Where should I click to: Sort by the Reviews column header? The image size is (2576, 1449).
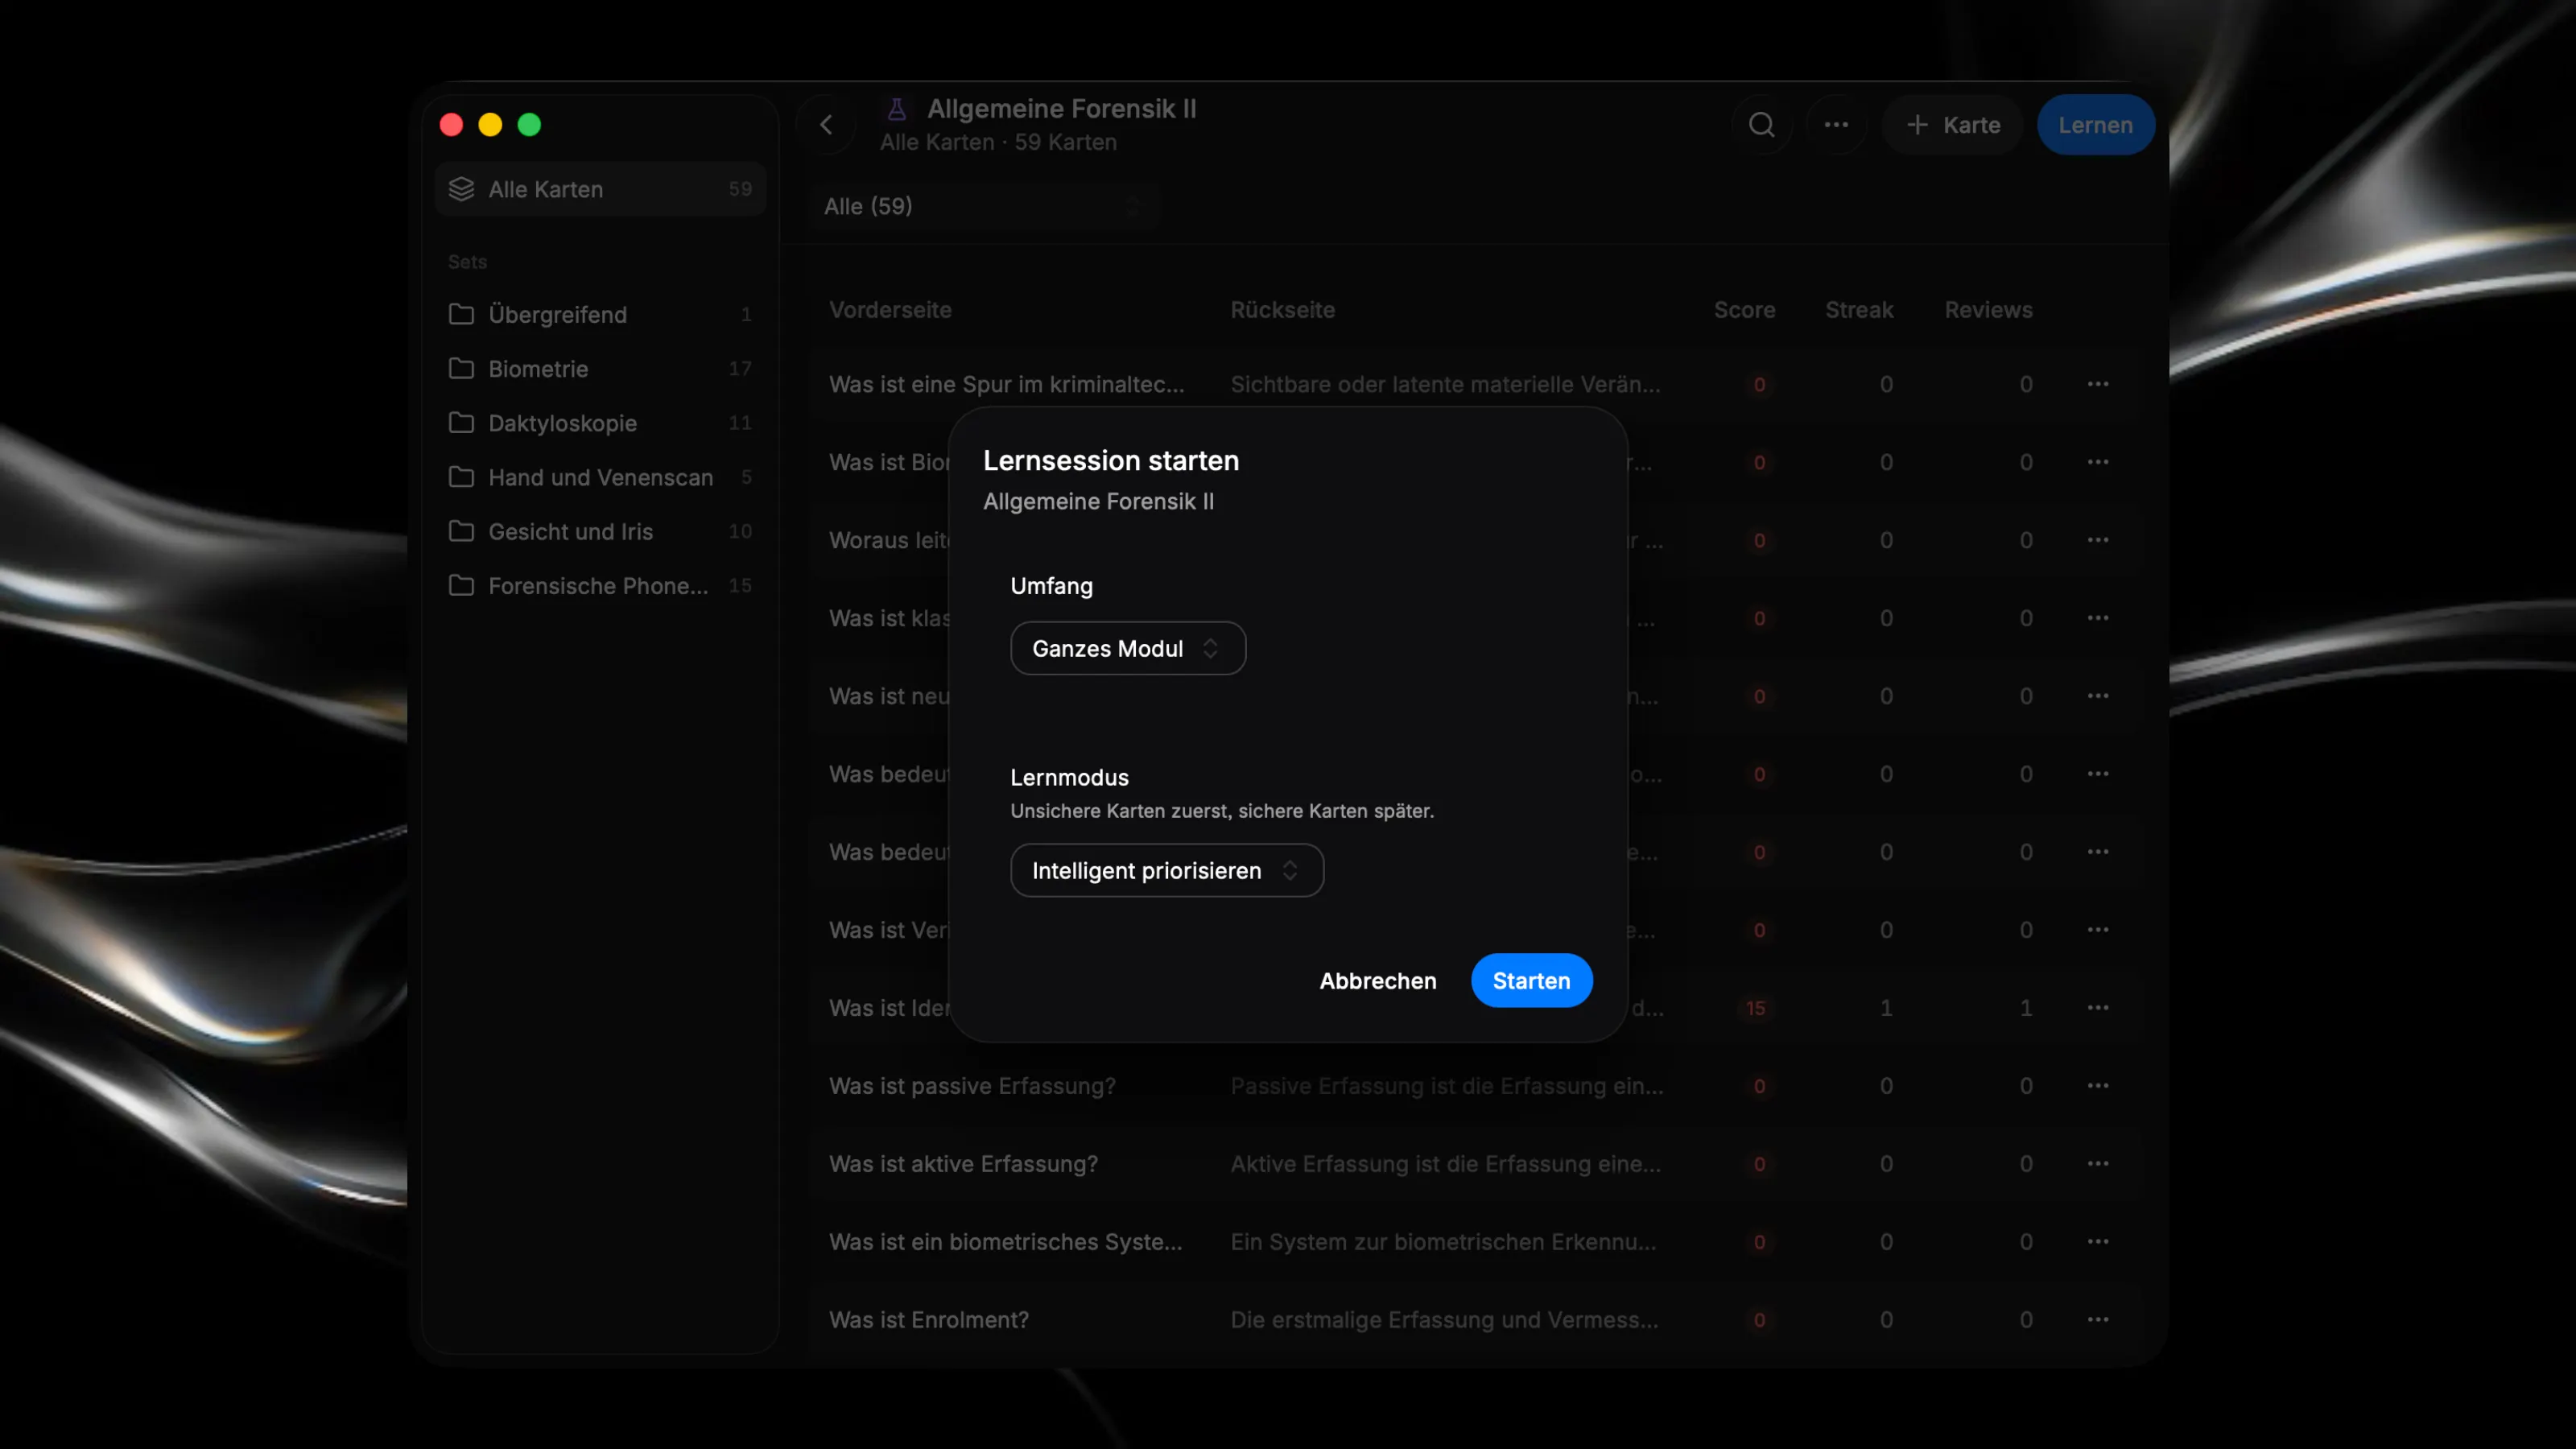1988,310
